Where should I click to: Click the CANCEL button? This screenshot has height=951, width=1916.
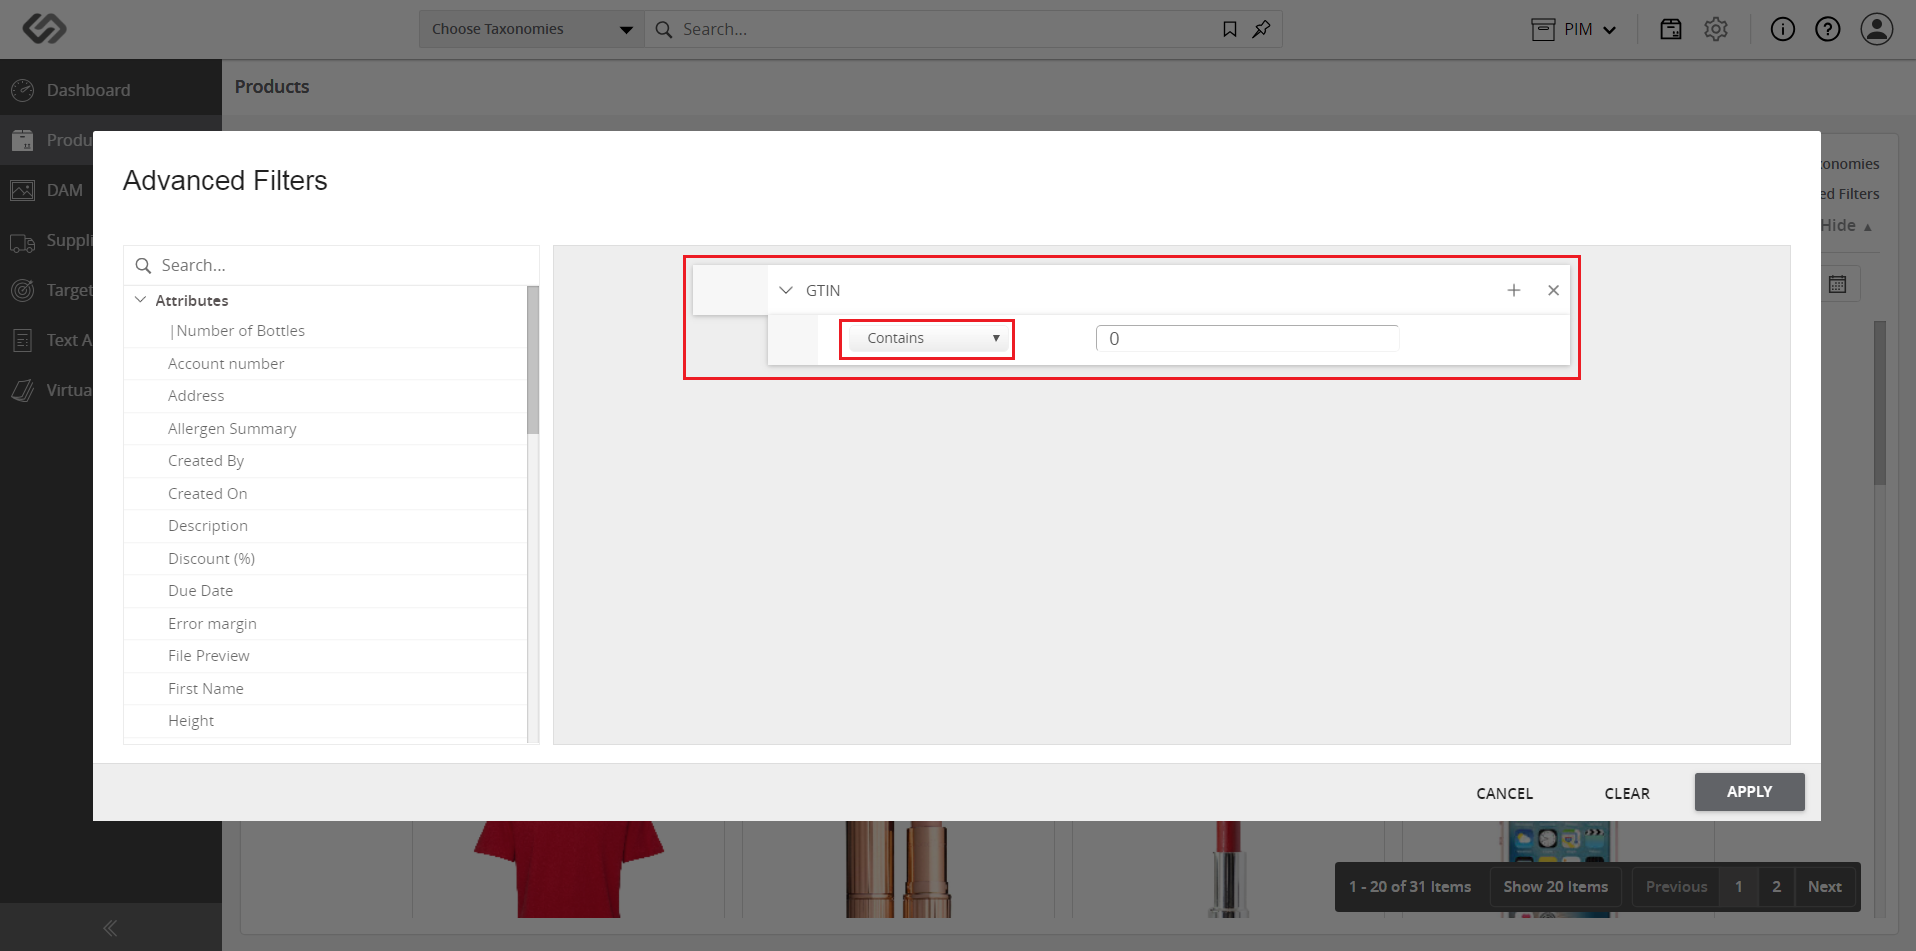click(1504, 793)
